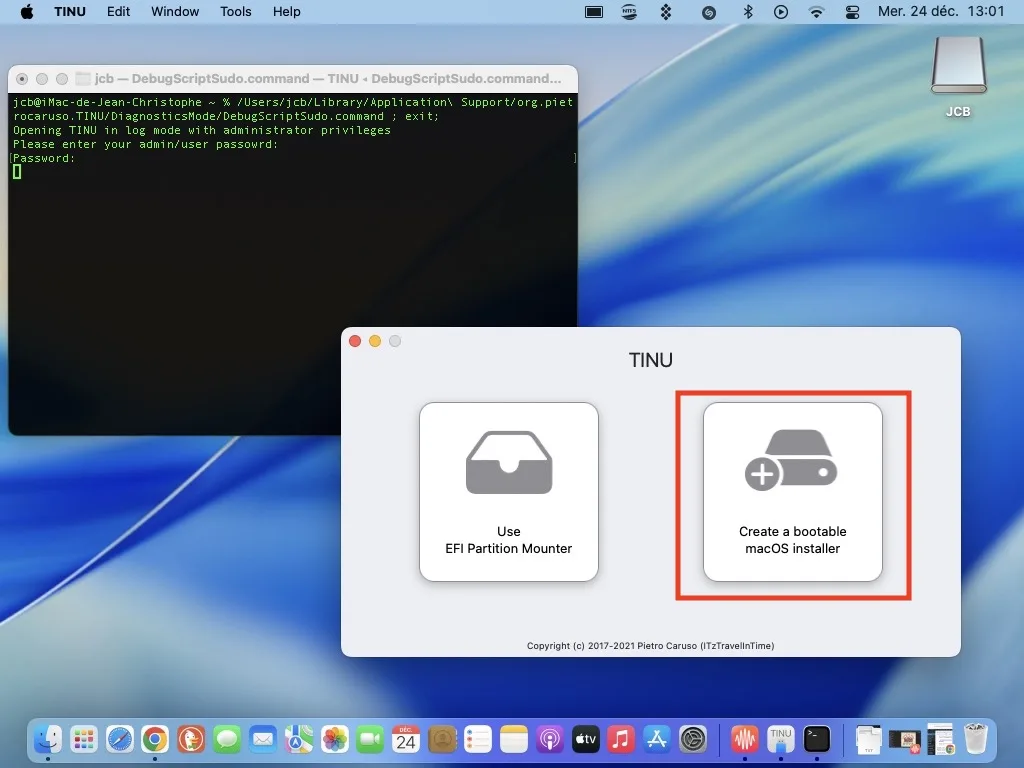Screen dimensions: 1024x768
Task: Close the TINU window
Action: click(x=355, y=341)
